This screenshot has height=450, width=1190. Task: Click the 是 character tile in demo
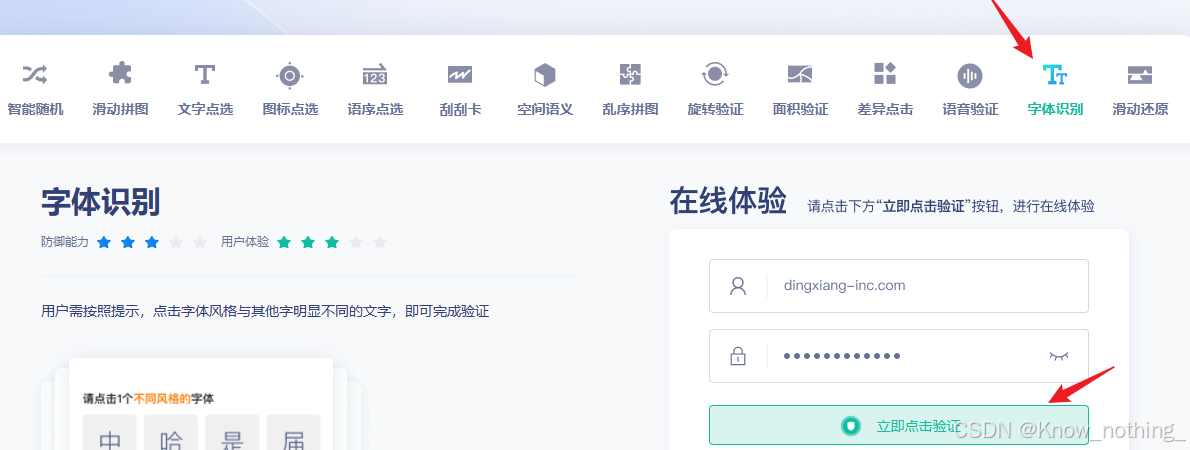tap(232, 433)
